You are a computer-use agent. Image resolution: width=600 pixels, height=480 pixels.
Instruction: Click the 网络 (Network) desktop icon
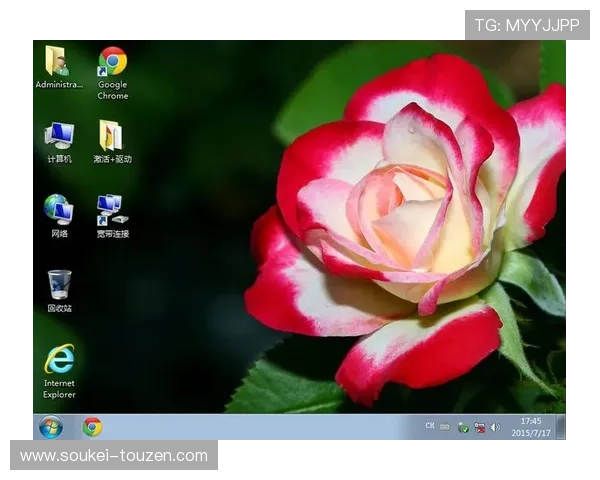click(59, 210)
